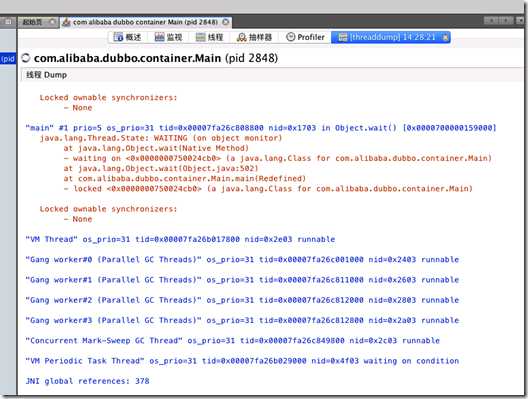Click the 线程 threads list icon
This screenshot has width=528, height=399.
click(x=200, y=37)
